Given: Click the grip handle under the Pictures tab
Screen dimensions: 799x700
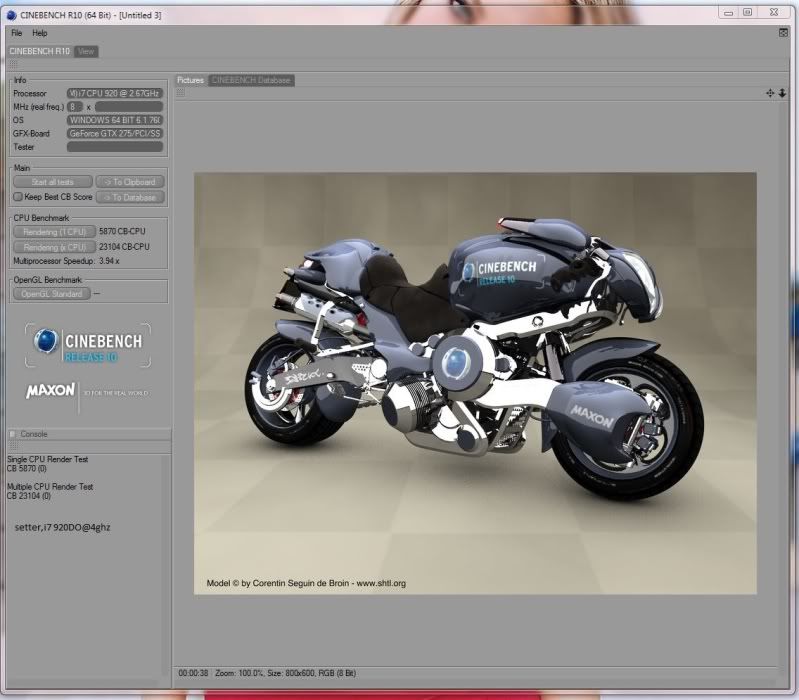Looking at the screenshot, I should coord(180,92).
